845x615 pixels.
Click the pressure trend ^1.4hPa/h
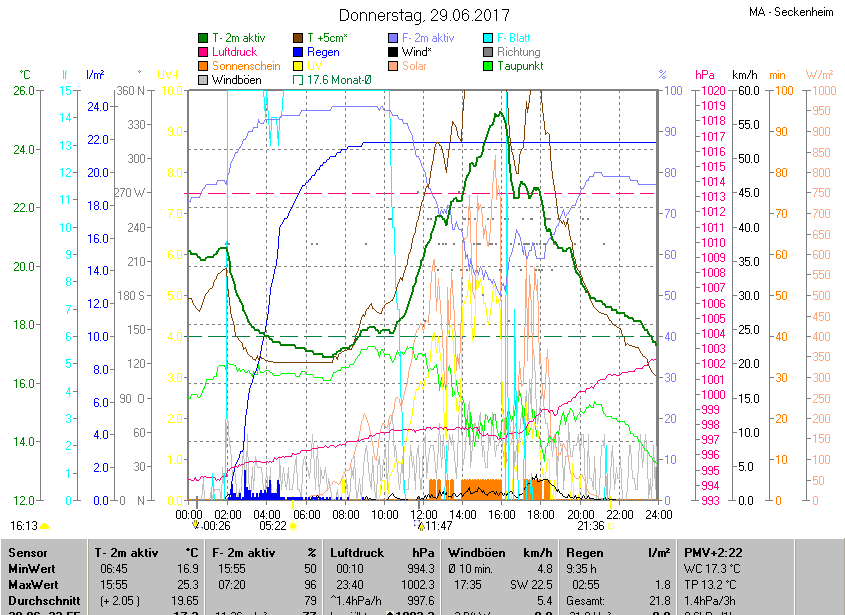coord(356,600)
